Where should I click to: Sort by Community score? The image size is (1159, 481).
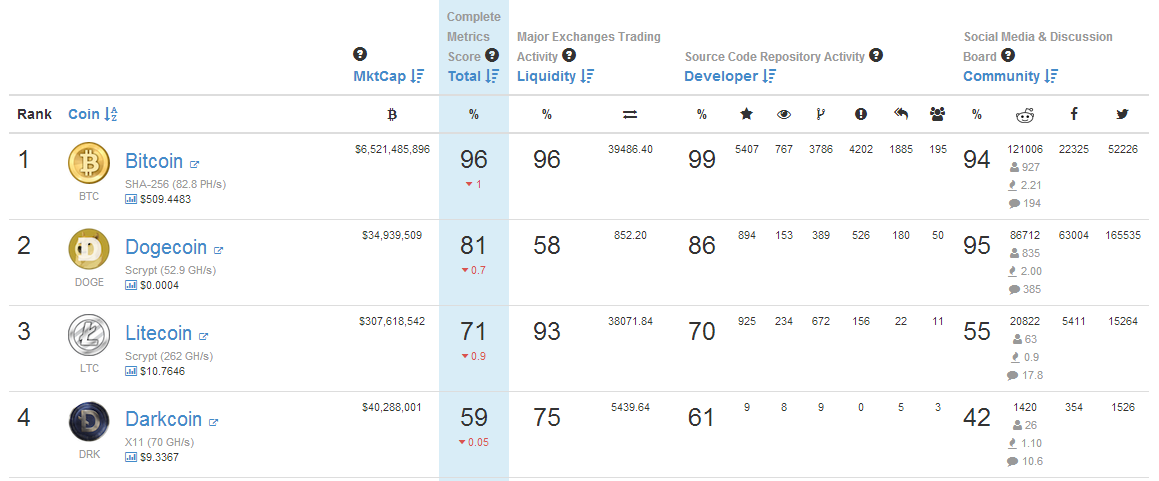tap(1010, 76)
